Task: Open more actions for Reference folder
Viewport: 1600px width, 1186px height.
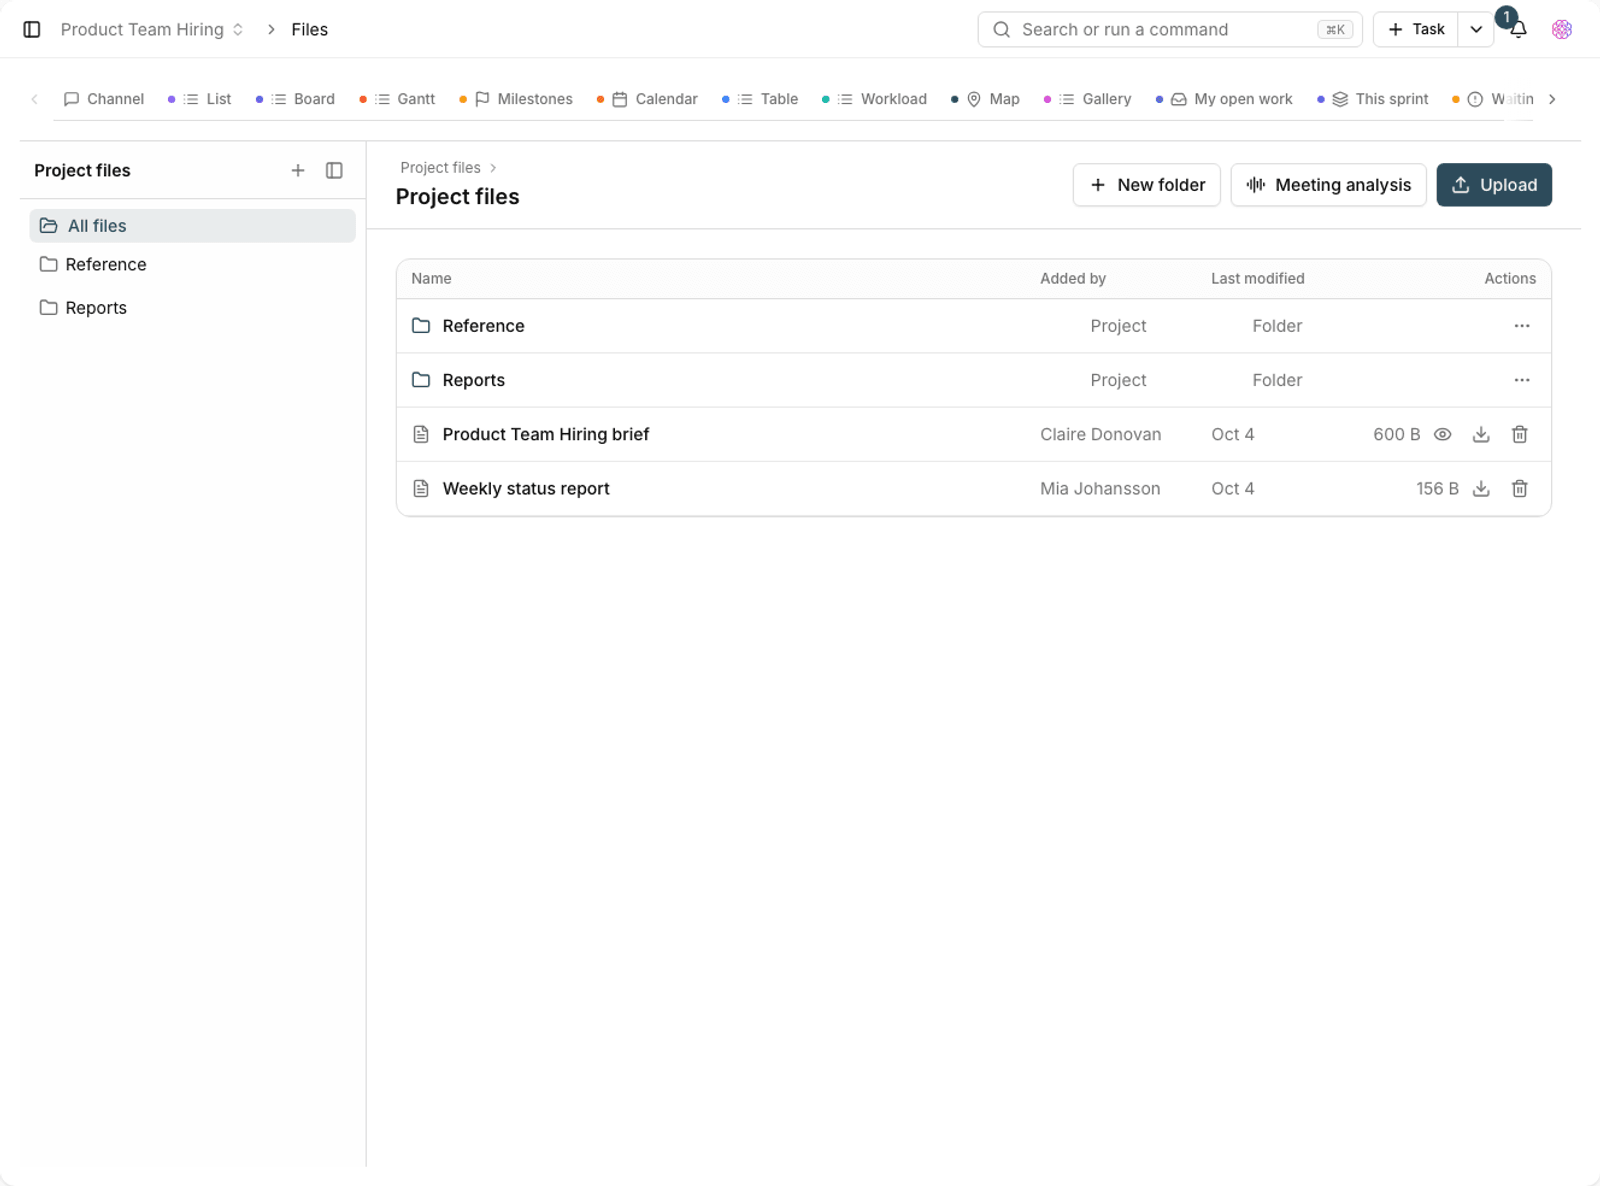Action: pyautogui.click(x=1522, y=326)
